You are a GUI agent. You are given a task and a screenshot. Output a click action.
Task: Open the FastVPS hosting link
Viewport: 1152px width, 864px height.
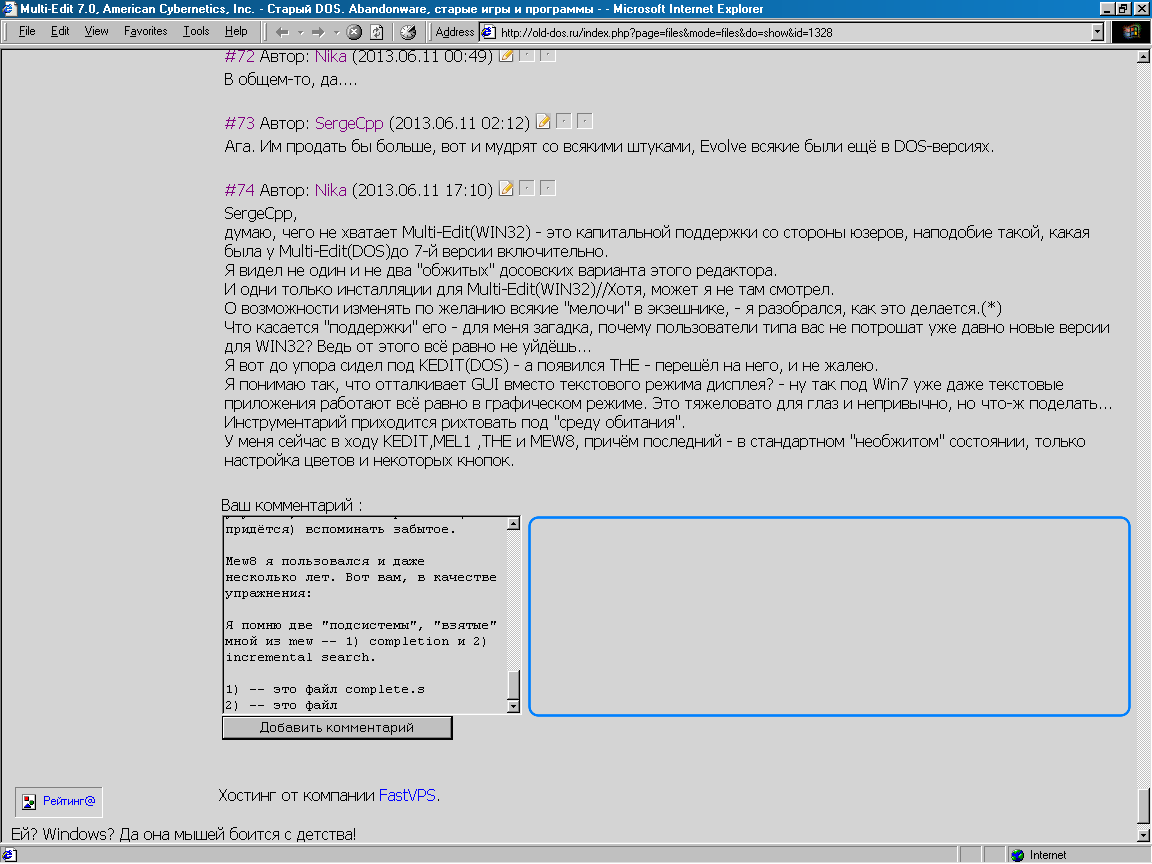[x=407, y=795]
